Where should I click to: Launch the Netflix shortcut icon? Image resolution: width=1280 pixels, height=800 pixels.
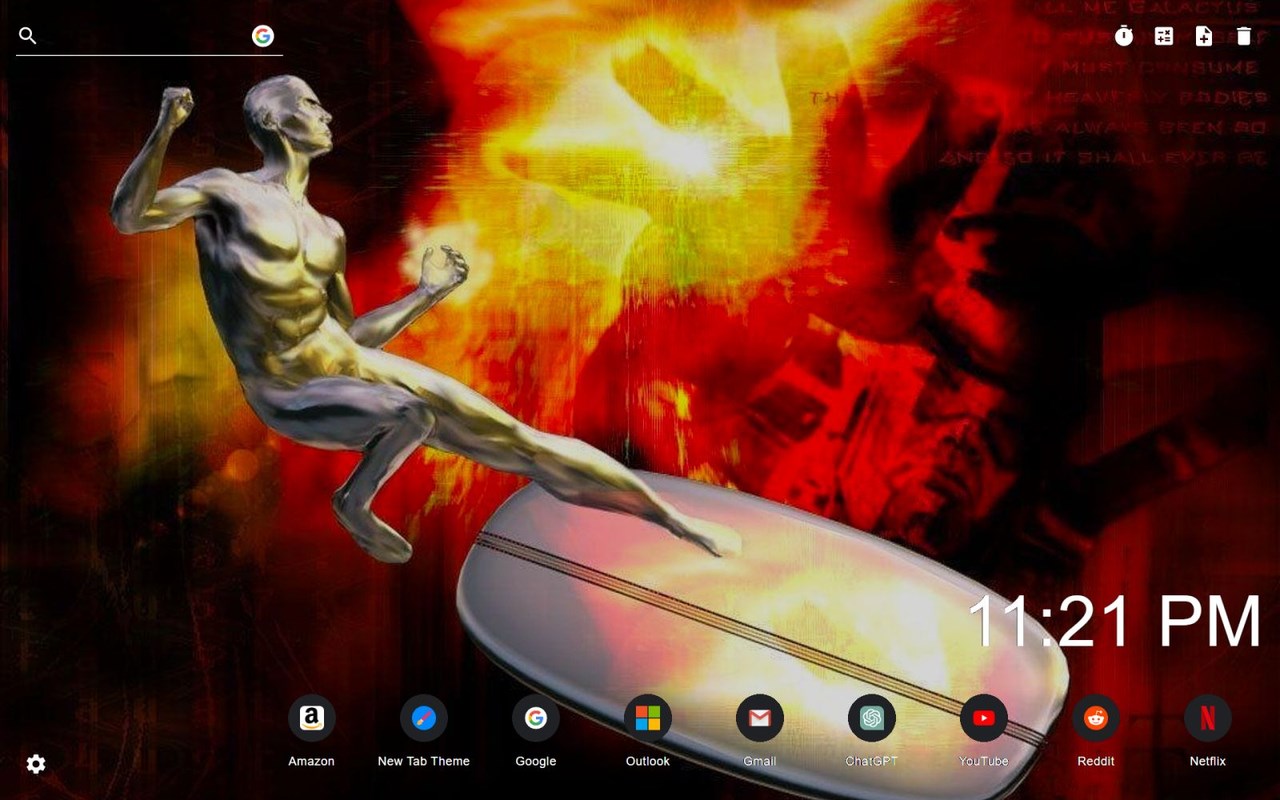click(1208, 718)
